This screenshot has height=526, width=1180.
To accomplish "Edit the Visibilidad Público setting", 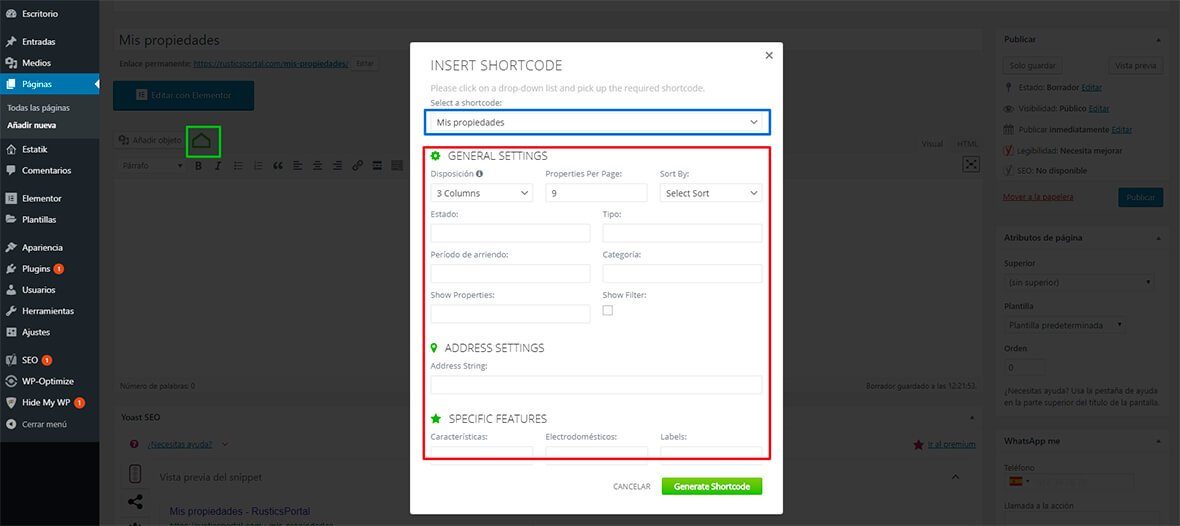I will tap(1099, 108).
